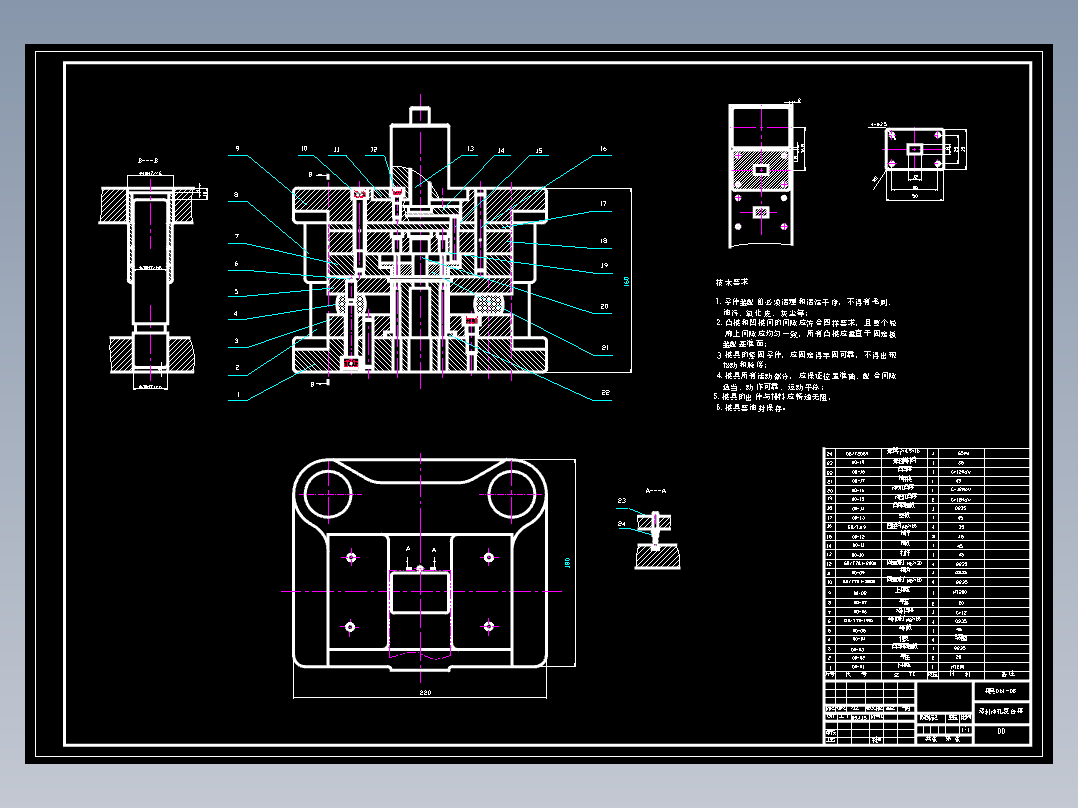Click the B---B section view title
This screenshot has width=1078, height=808.
[x=148, y=160]
